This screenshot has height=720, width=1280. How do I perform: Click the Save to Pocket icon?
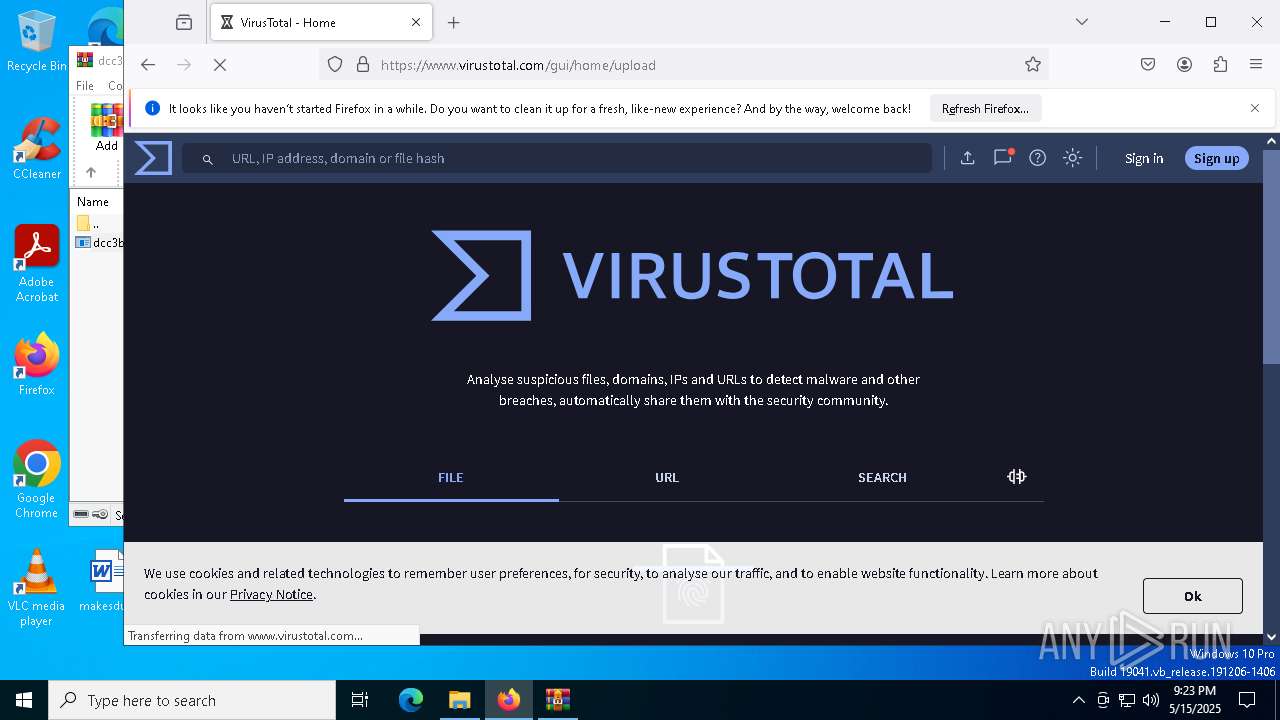(1148, 65)
